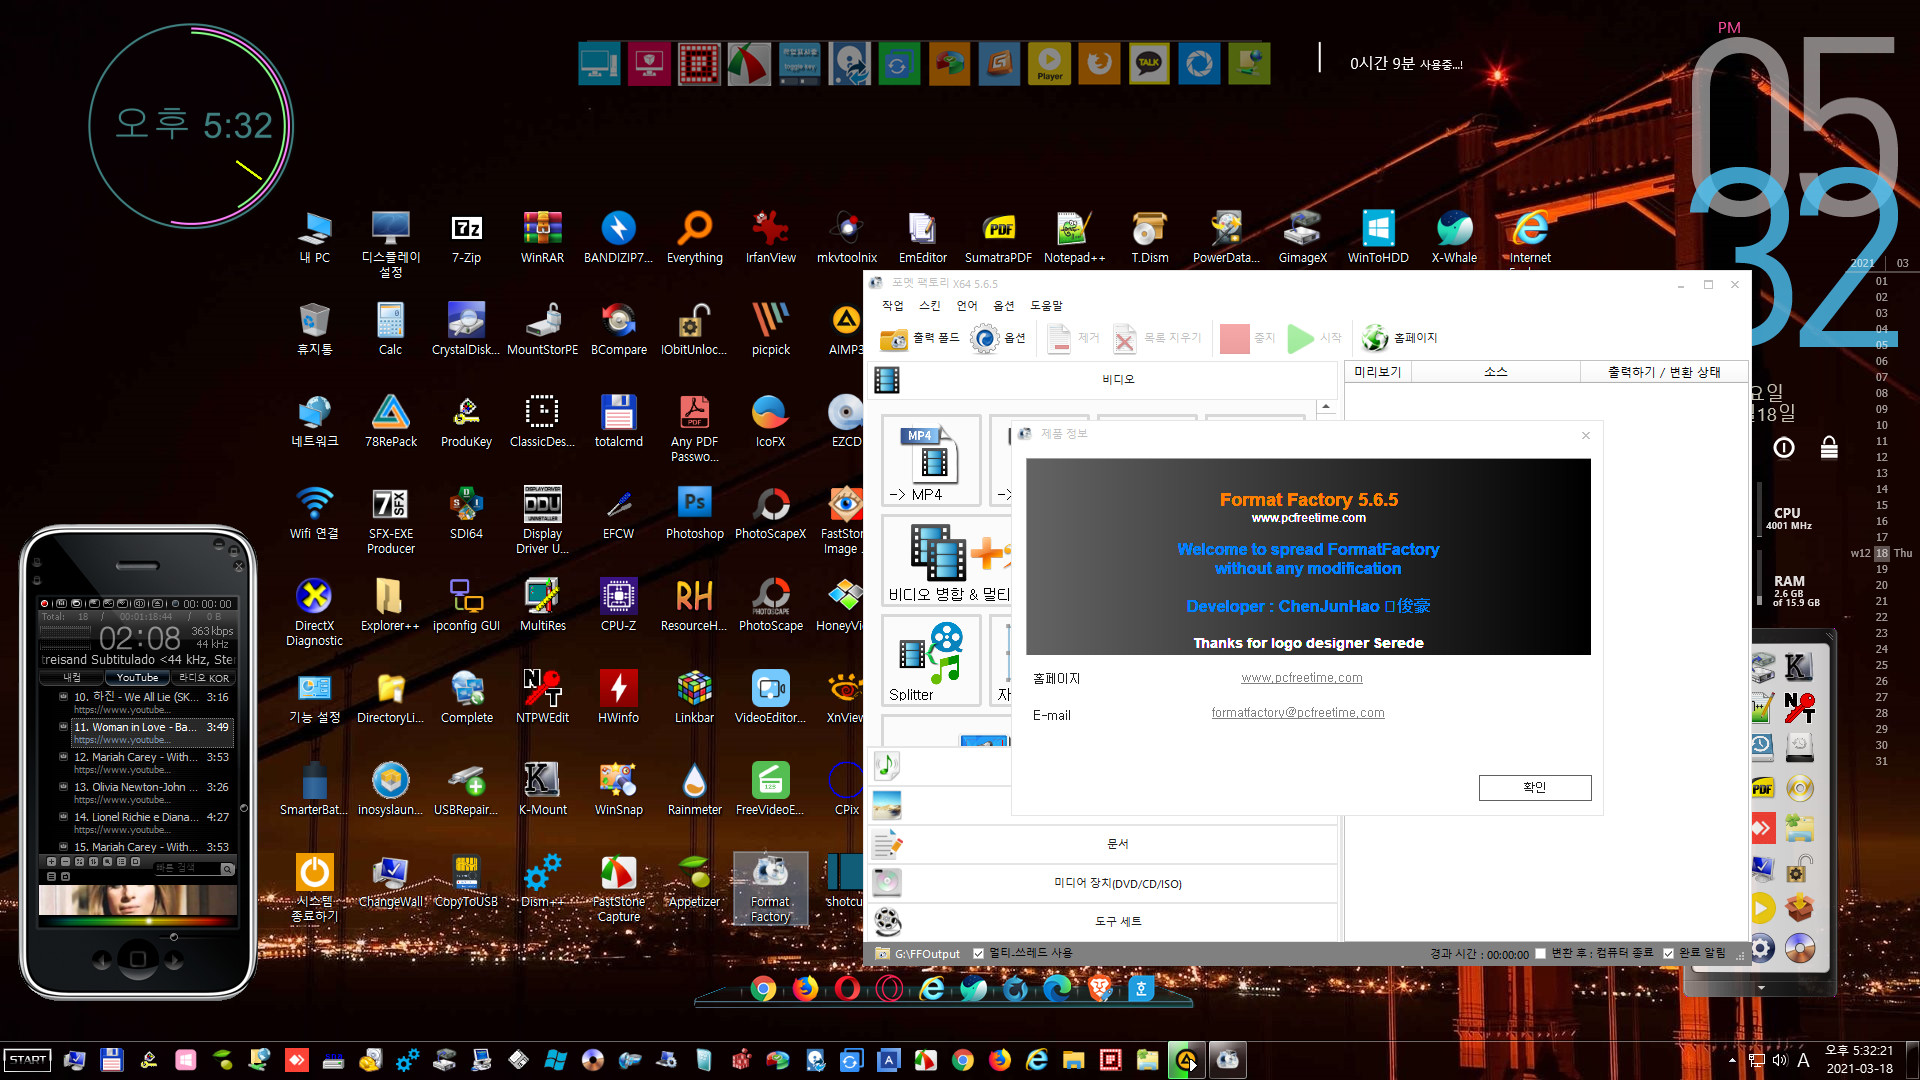Open the Rainmeter desktop icon
The image size is (1920, 1080).
click(x=695, y=790)
